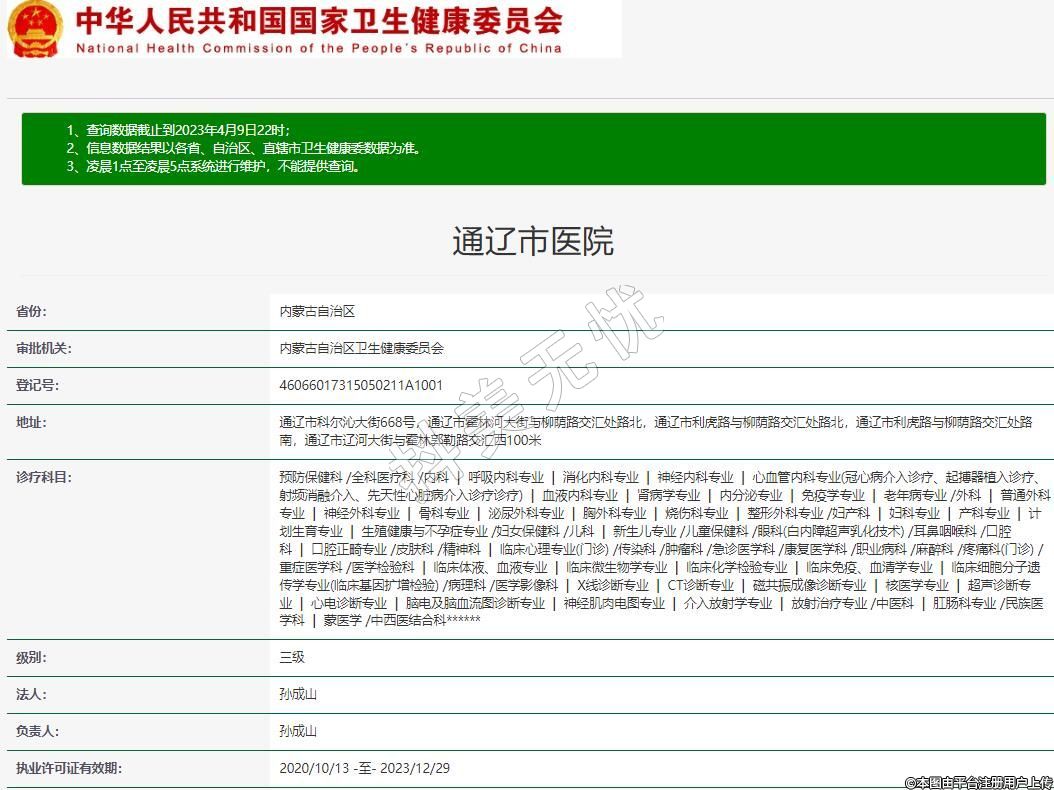Click the name 孙成山 in the 法人 row

(298, 694)
